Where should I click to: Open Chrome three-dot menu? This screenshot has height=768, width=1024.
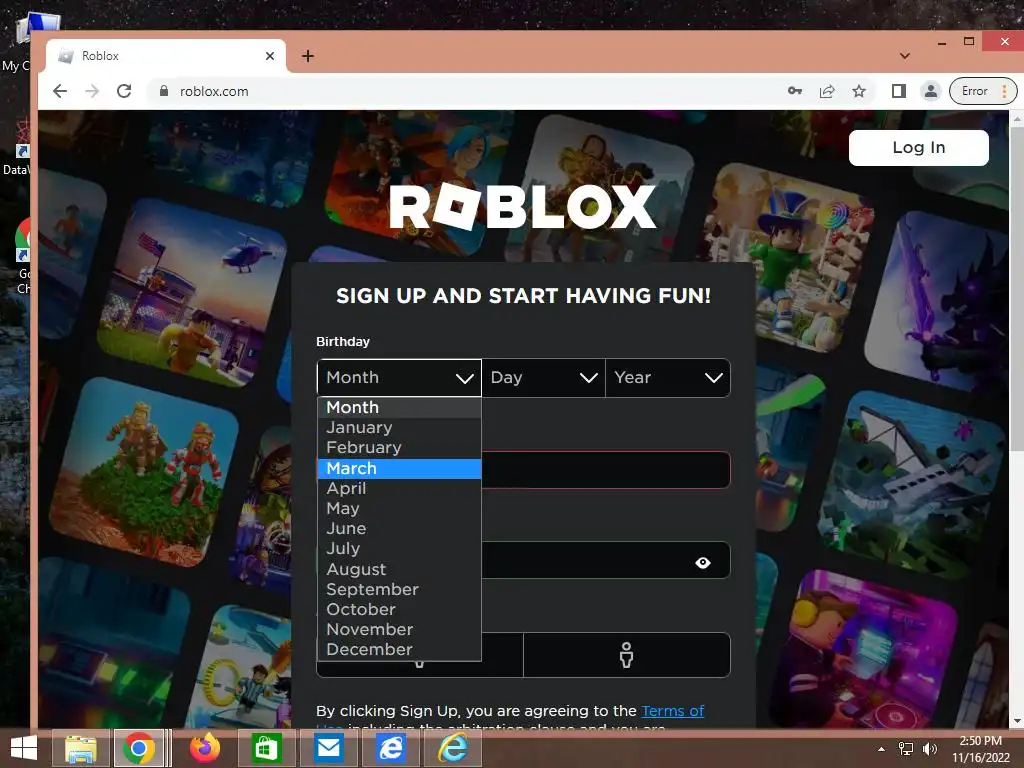(1005, 91)
